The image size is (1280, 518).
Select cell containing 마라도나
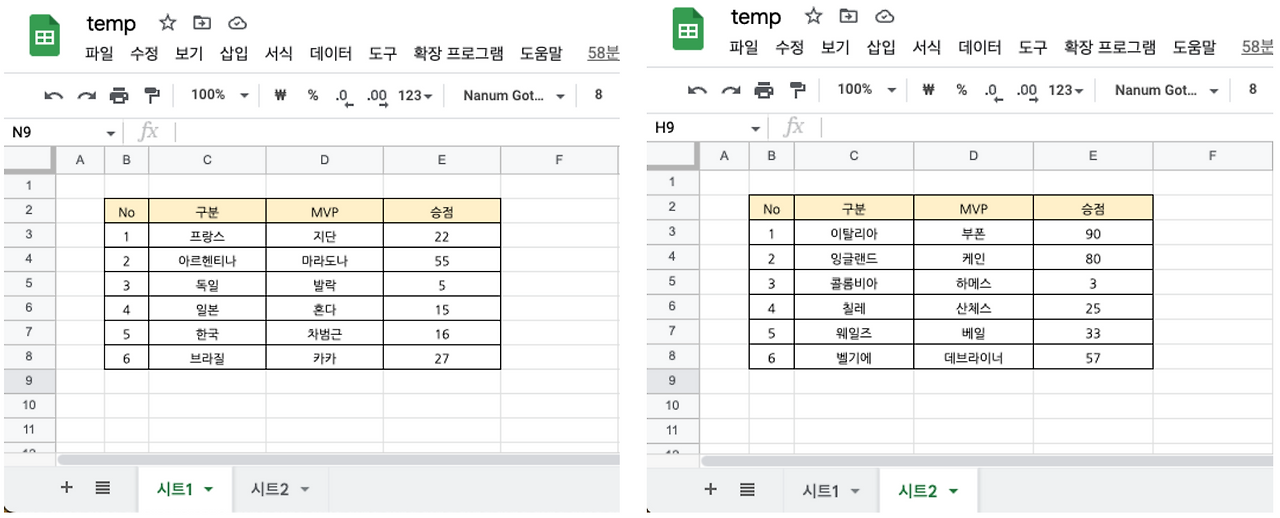coord(324,261)
